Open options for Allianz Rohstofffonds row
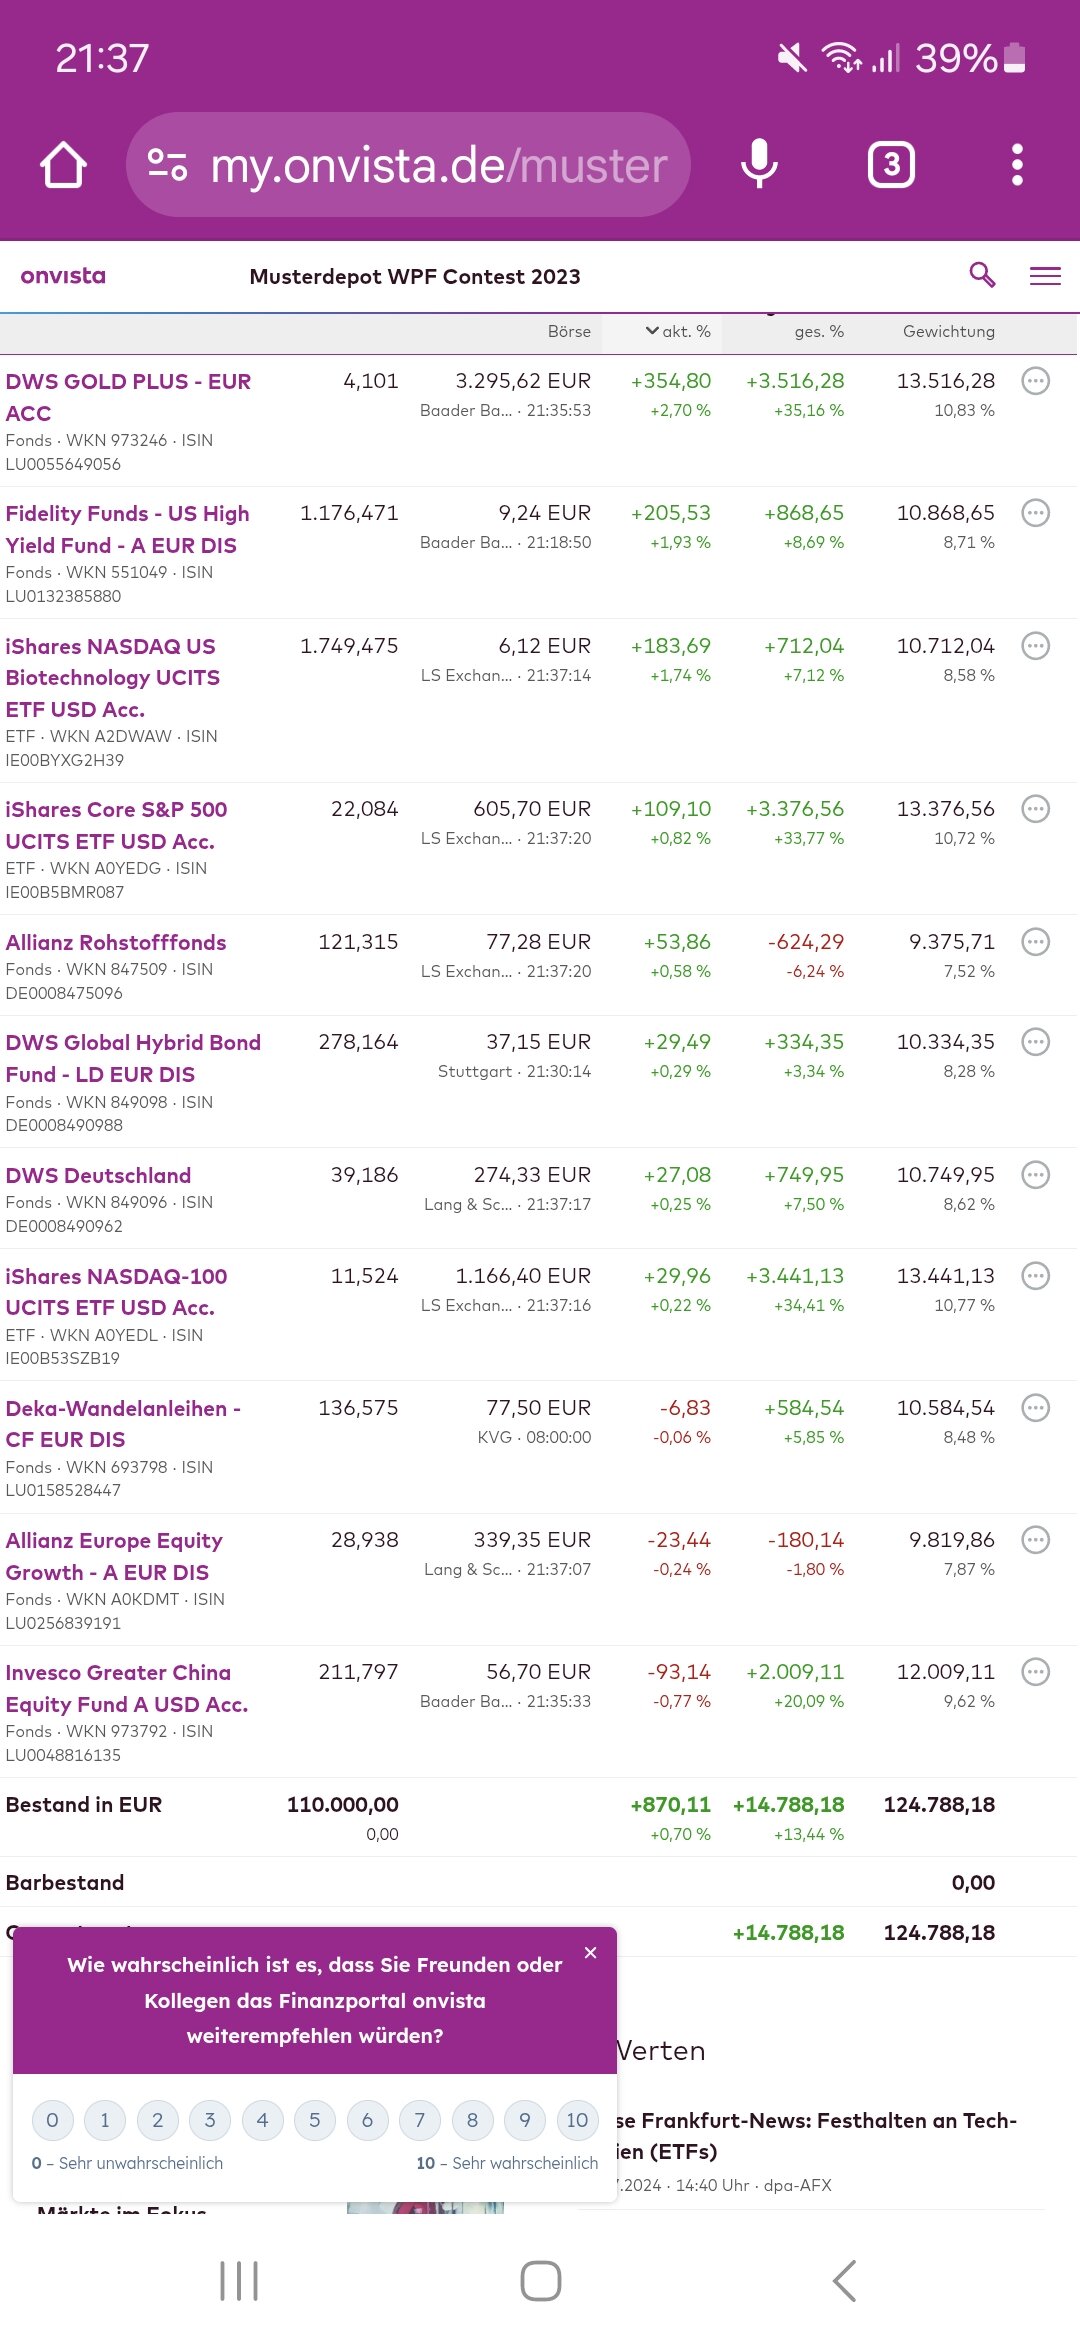The image size is (1080, 2340). pos(1035,942)
